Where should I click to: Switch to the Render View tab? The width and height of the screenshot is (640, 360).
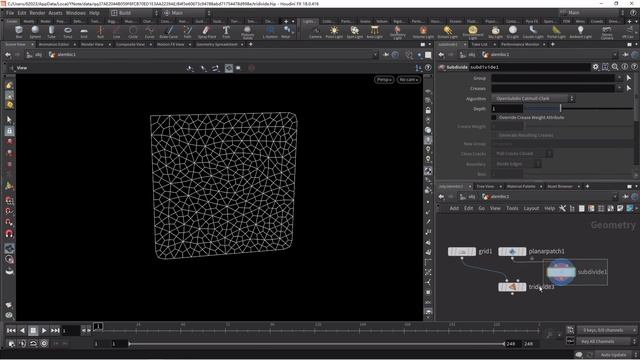[x=92, y=44]
